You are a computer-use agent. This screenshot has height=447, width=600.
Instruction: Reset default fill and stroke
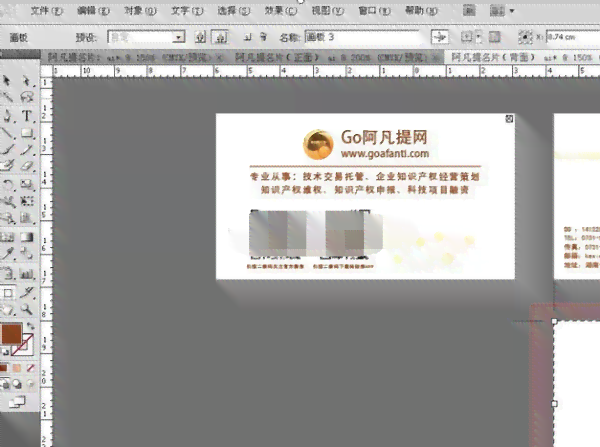(x=5, y=351)
